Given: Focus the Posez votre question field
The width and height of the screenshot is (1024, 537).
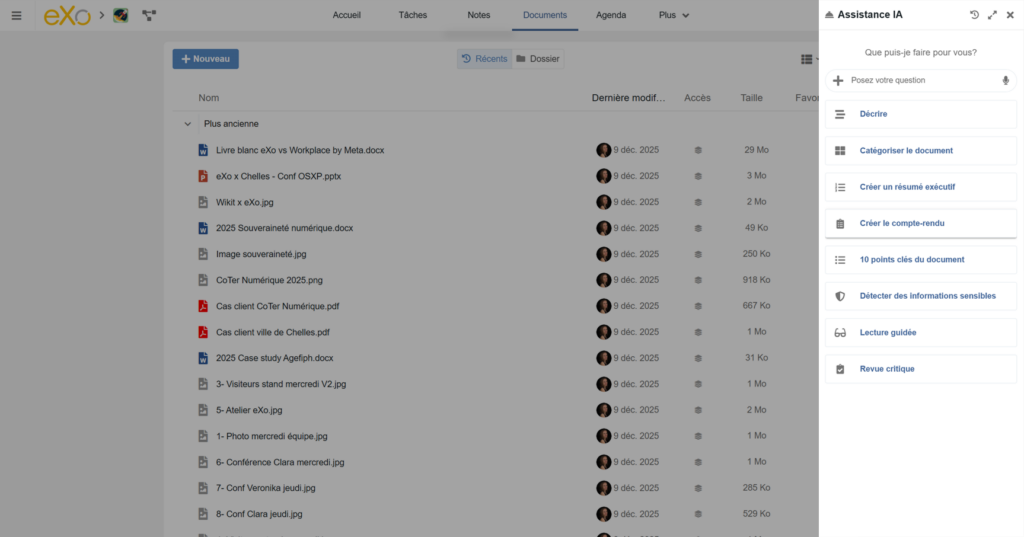Looking at the screenshot, I should coord(920,80).
